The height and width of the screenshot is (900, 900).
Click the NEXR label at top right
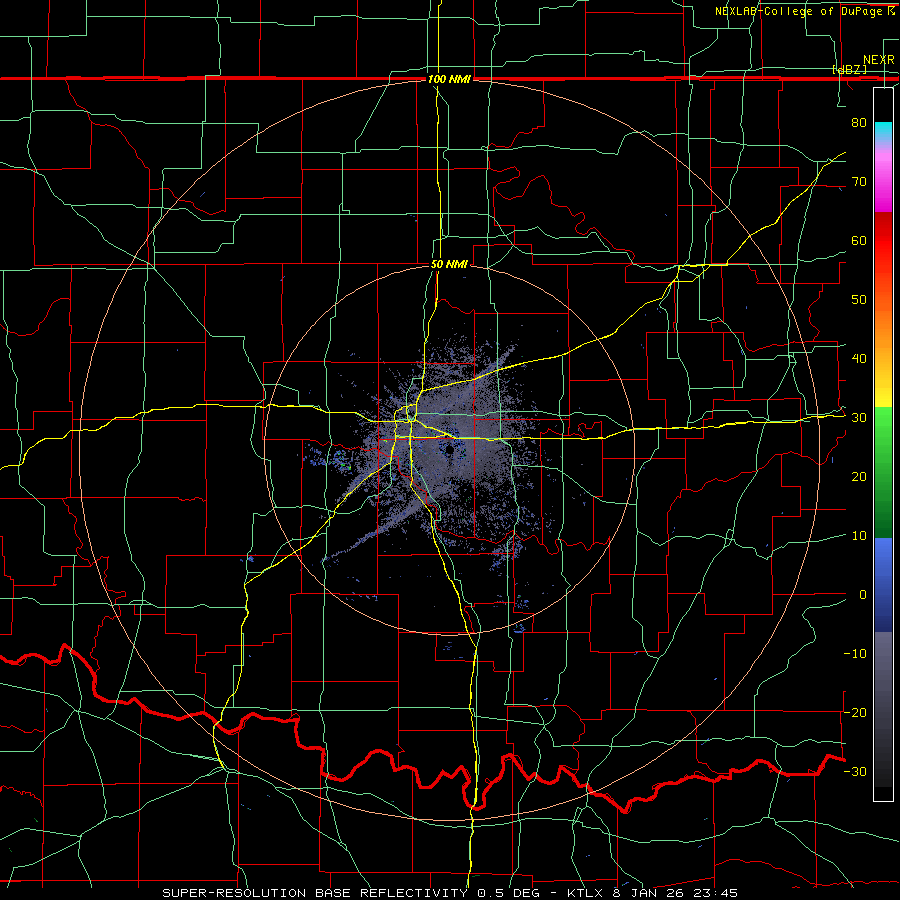coord(879,60)
